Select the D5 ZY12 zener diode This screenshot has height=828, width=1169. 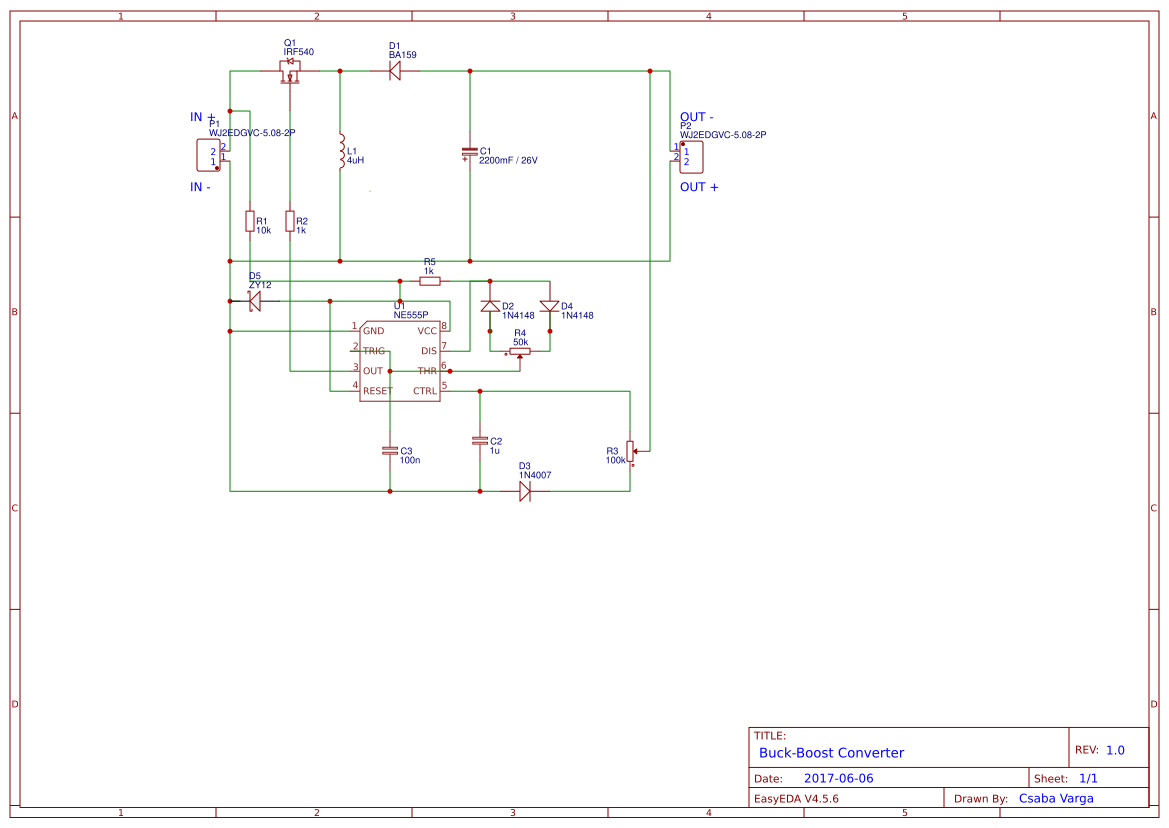pos(255,303)
